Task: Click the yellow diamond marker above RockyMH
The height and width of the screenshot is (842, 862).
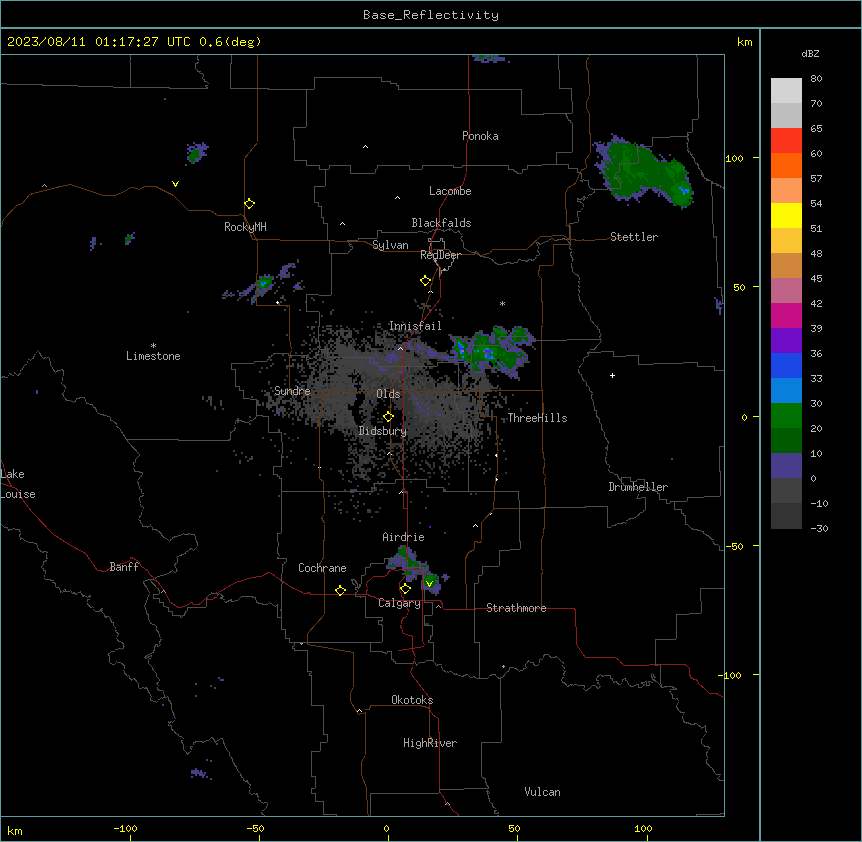Action: pos(249,204)
